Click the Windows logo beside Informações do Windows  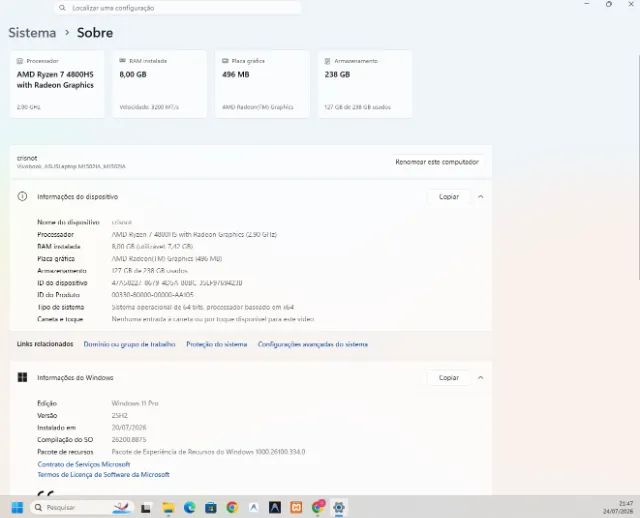tap(22, 377)
